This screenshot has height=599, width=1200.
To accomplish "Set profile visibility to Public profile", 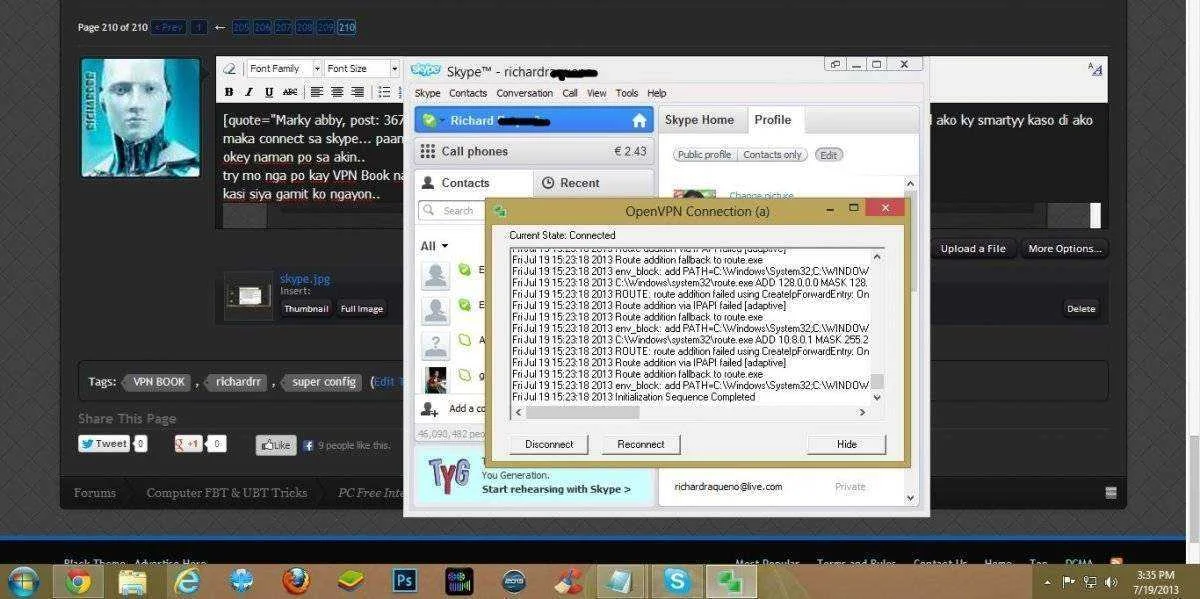I will pos(704,155).
